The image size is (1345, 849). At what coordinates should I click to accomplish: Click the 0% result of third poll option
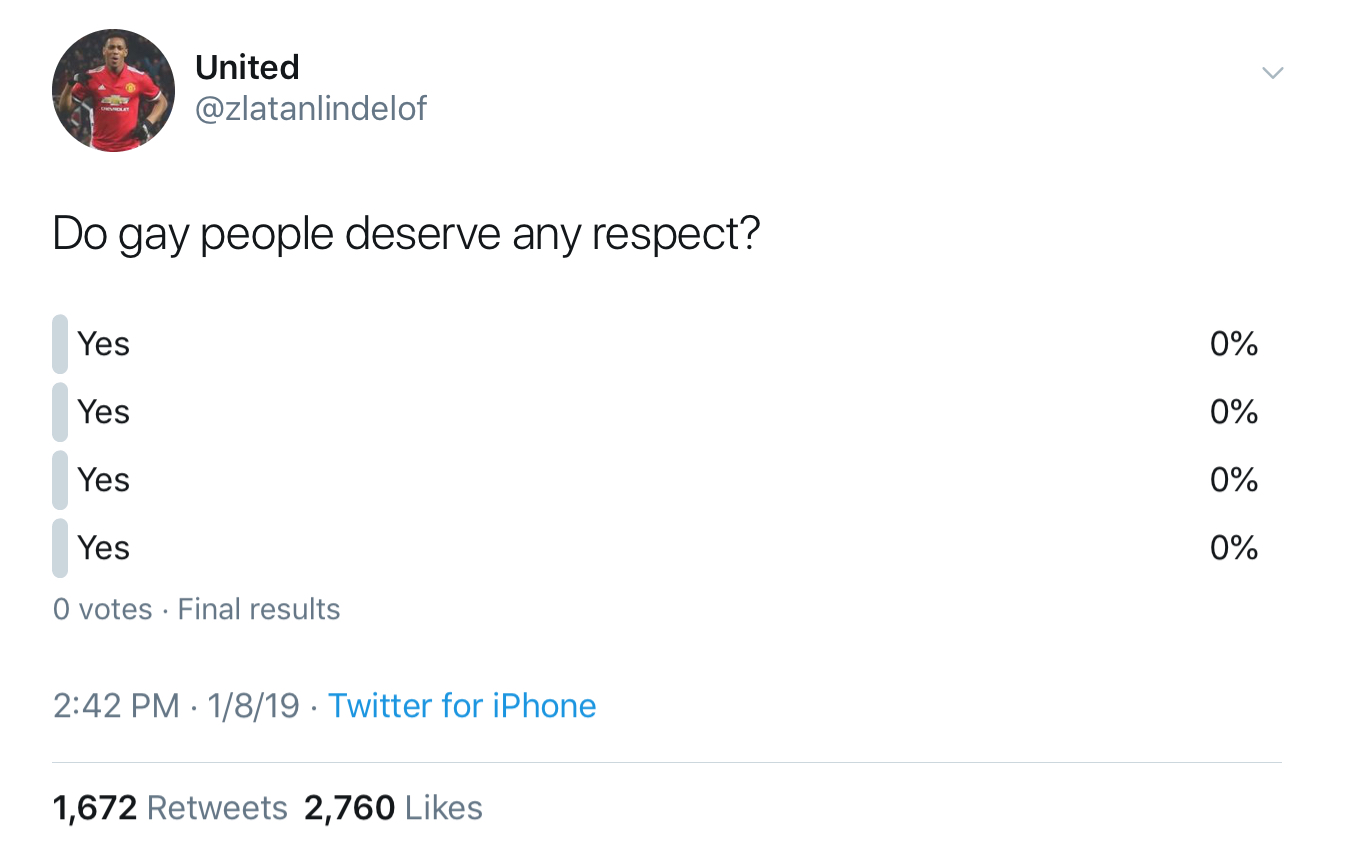pyautogui.click(x=1233, y=480)
